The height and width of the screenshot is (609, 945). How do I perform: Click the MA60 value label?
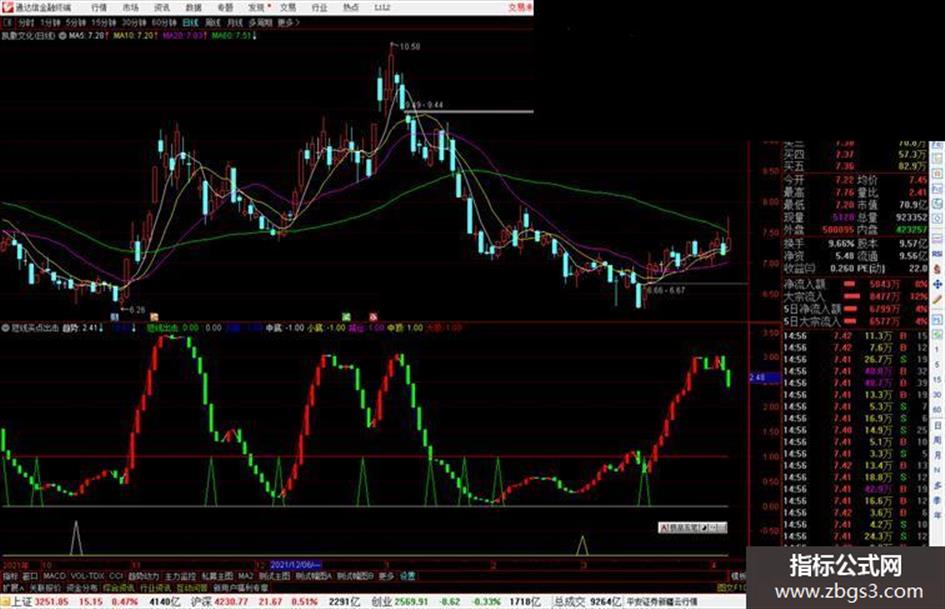tap(234, 36)
